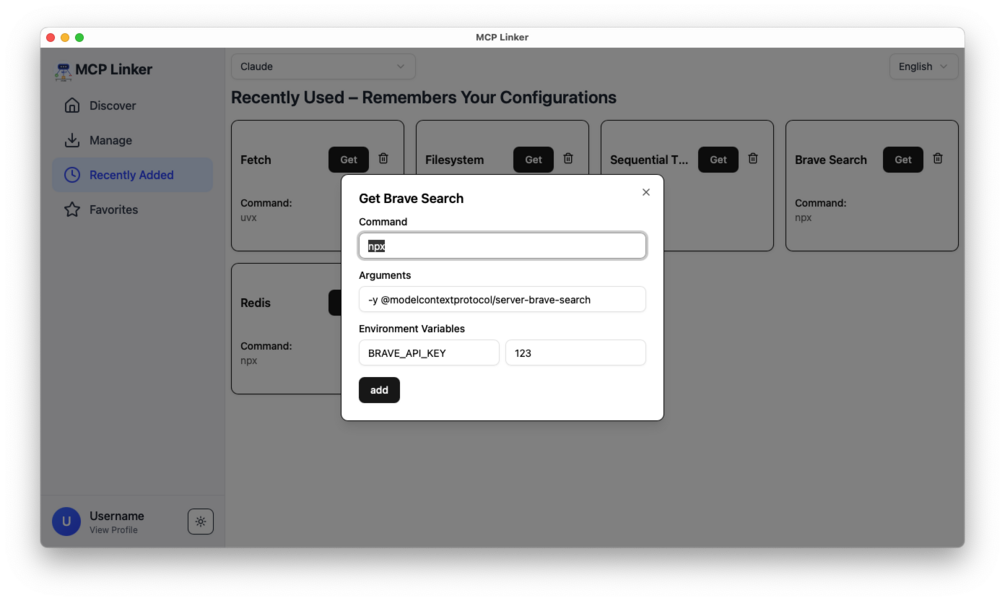Screen dimensions: 1005x601
Task: Click the Recently Used heading text
Action: [x=424, y=97]
